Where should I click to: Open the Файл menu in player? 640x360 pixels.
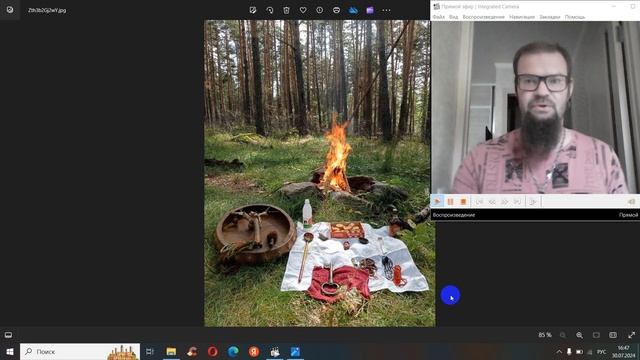pyautogui.click(x=439, y=17)
